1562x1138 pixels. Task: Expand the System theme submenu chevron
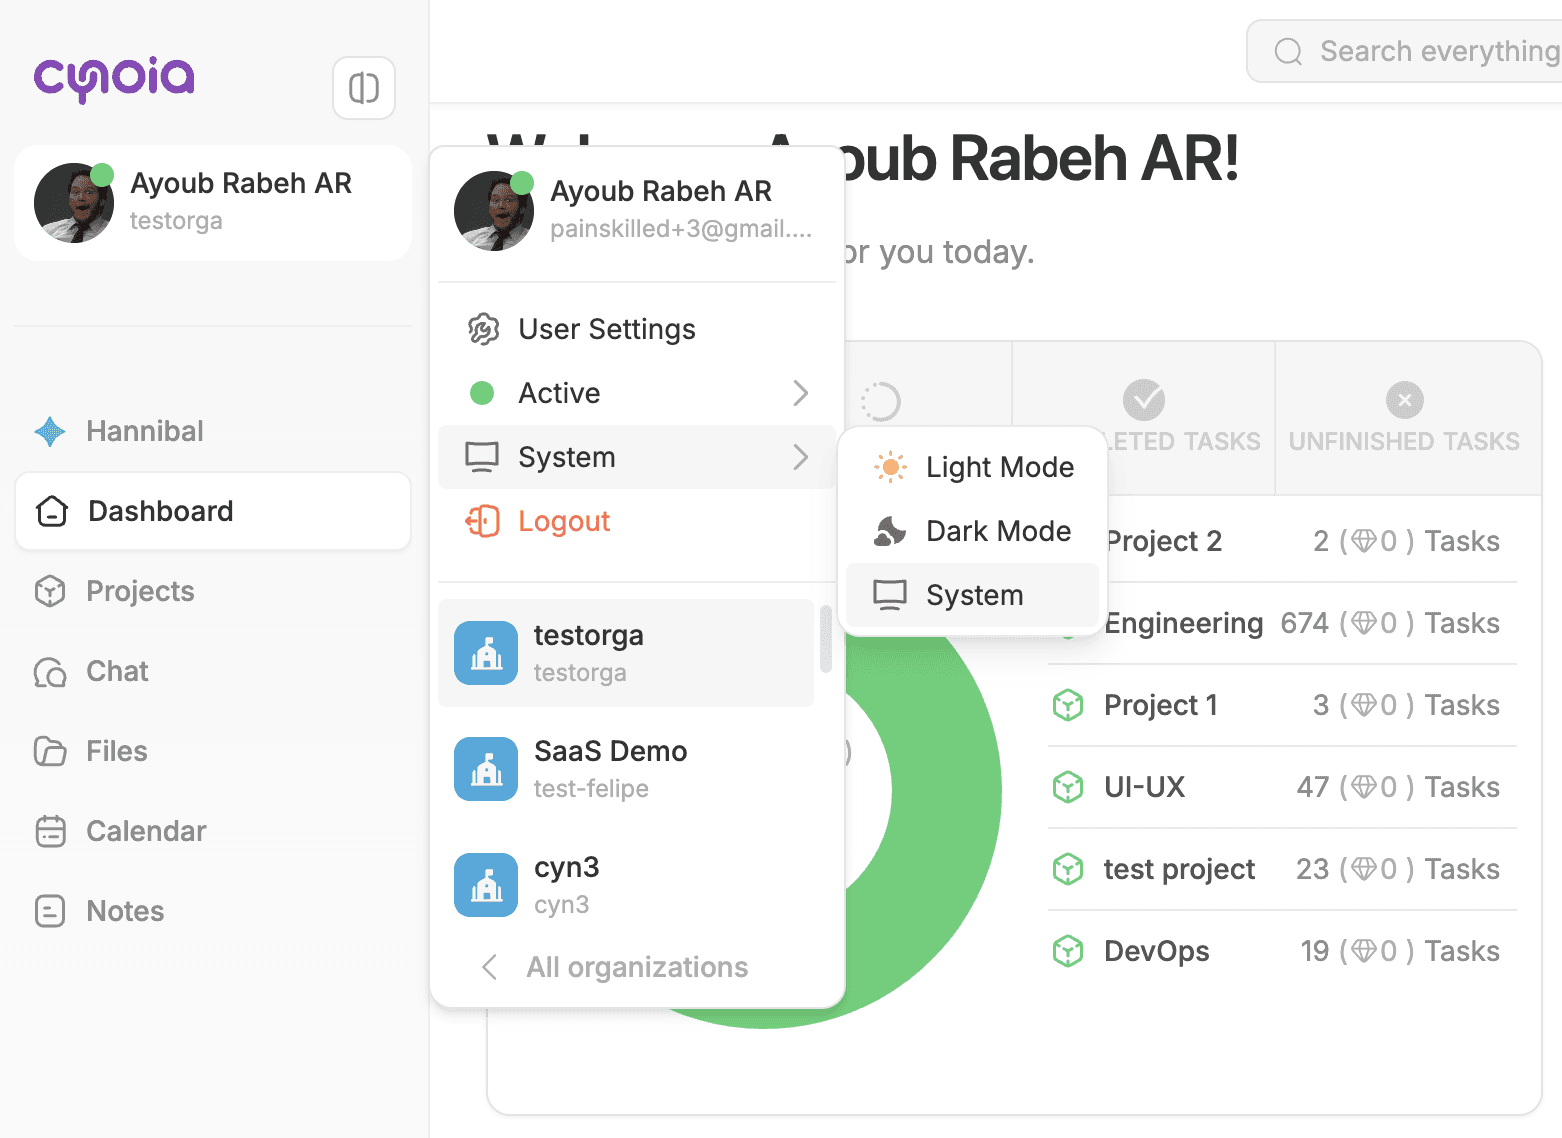click(800, 457)
